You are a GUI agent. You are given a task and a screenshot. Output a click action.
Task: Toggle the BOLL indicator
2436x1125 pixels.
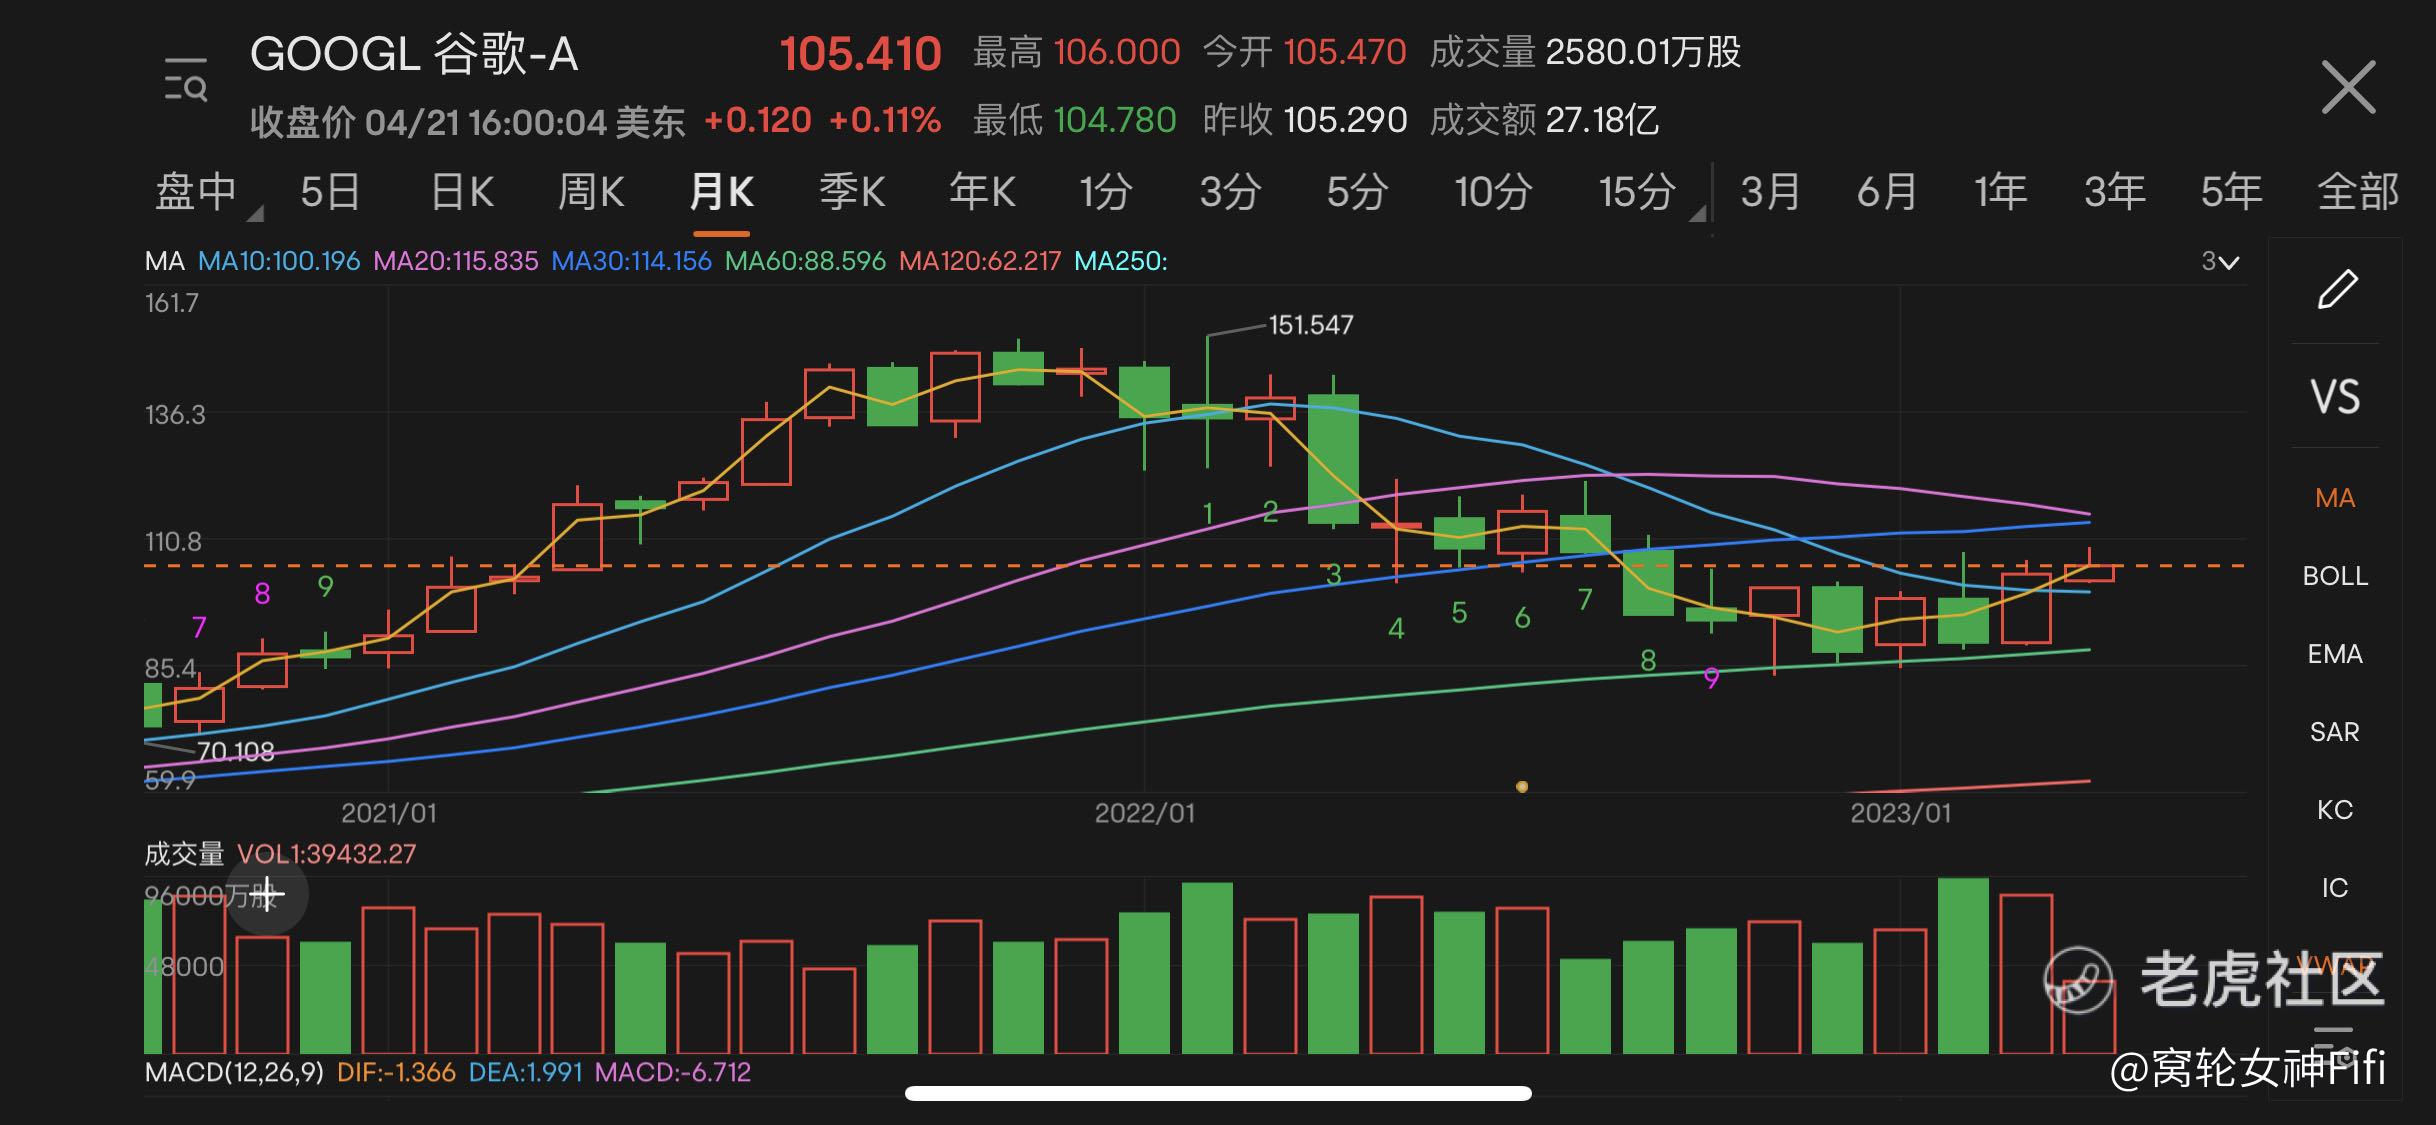coord(2335,576)
